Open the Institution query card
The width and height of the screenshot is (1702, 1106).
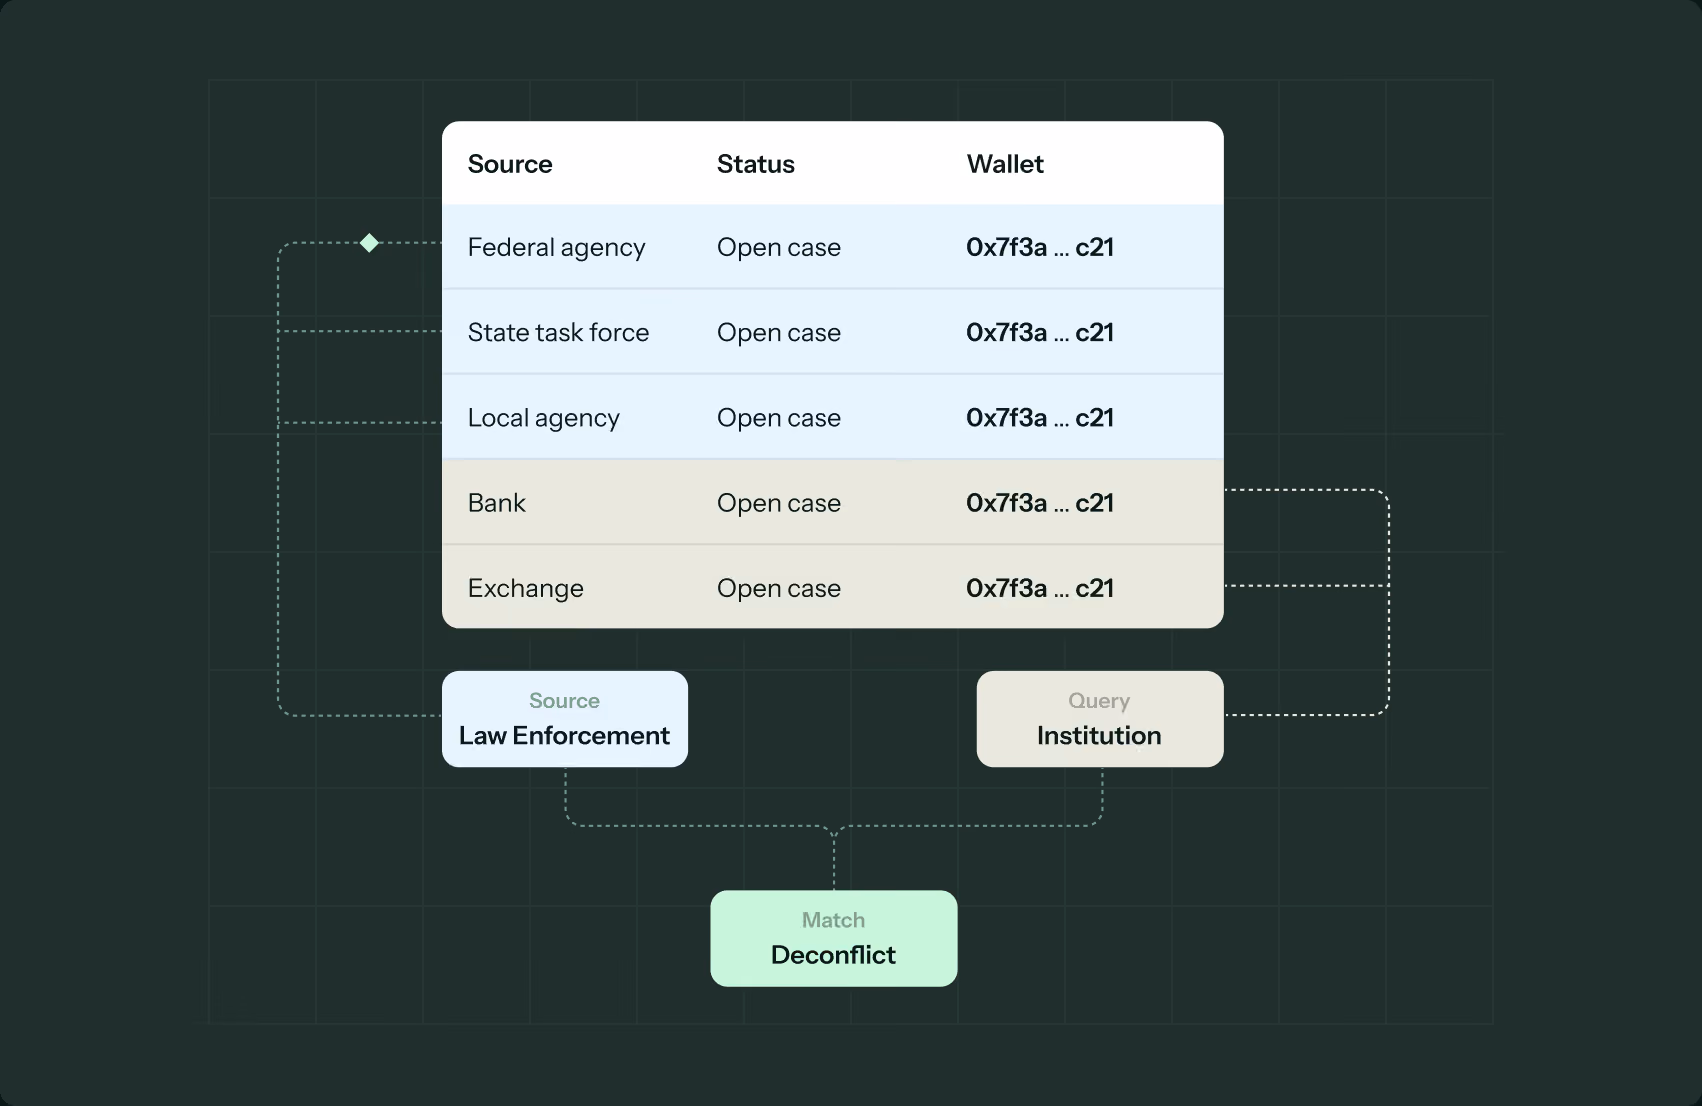pos(1100,719)
